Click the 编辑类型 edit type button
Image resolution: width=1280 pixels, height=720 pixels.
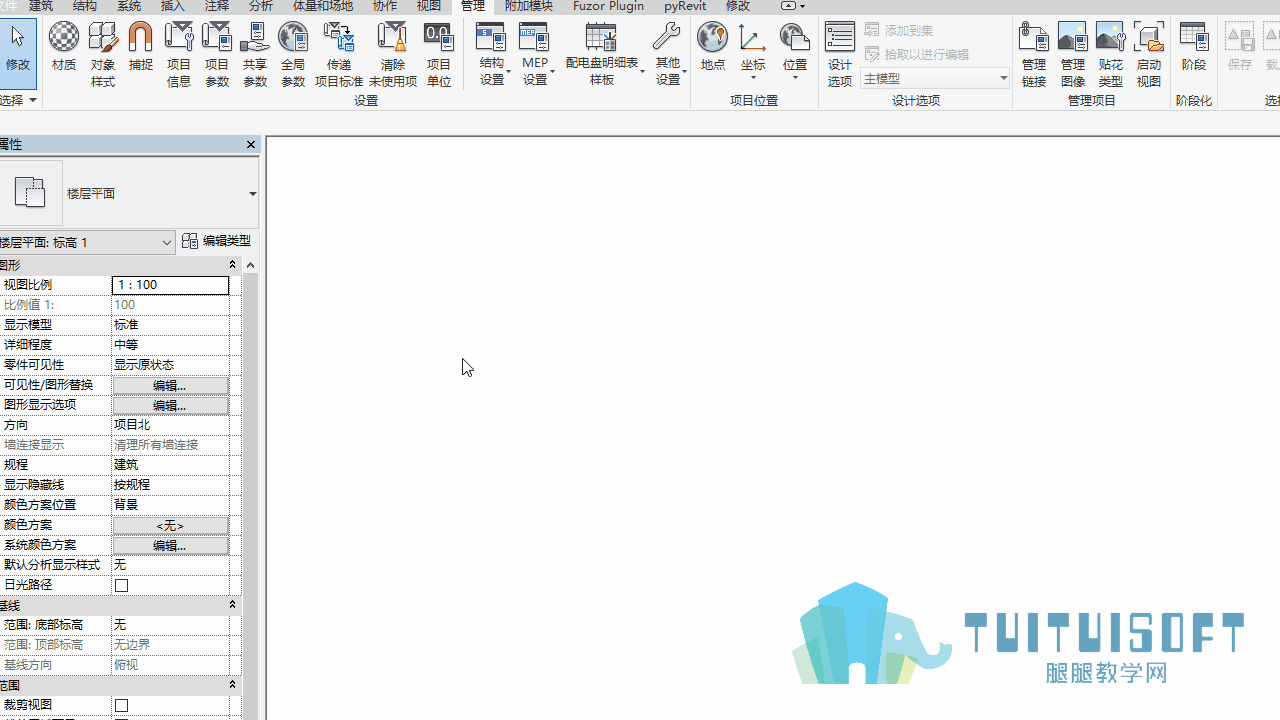pos(217,241)
